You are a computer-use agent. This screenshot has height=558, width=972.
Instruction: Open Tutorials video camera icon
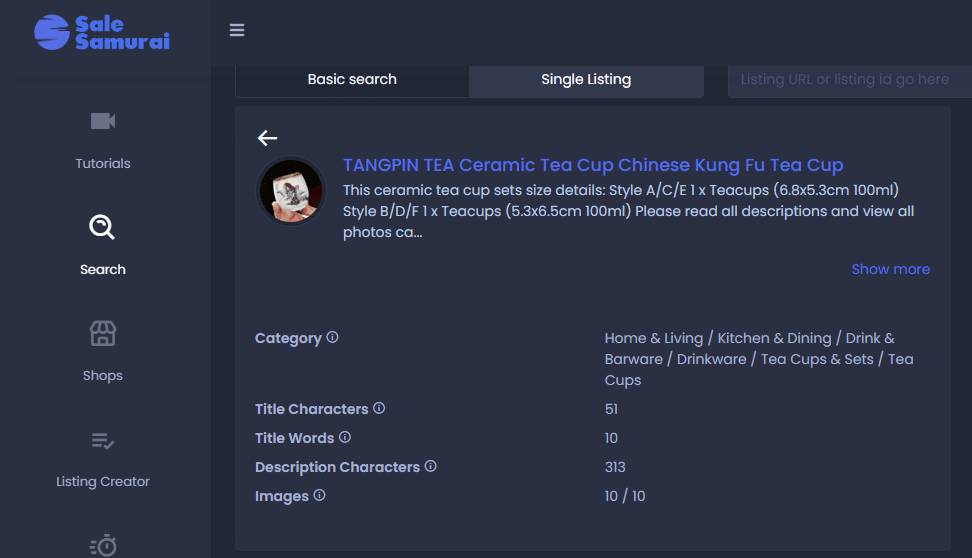tap(103, 121)
